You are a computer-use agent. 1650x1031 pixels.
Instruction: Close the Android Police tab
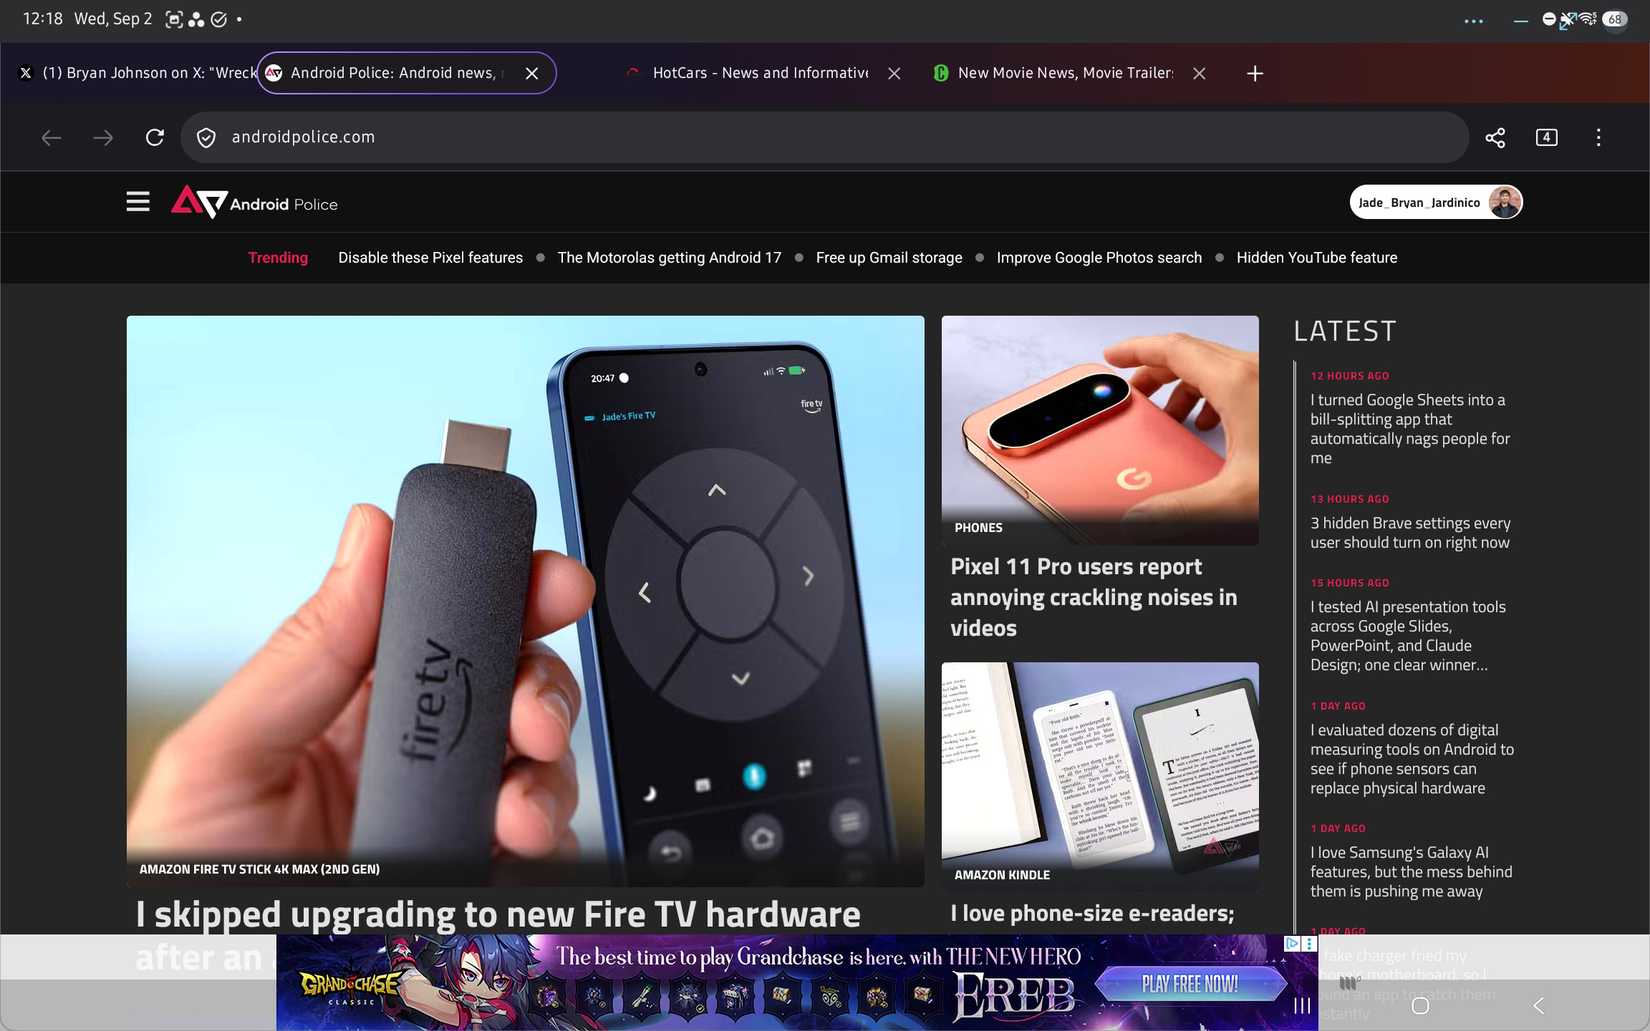click(x=532, y=73)
